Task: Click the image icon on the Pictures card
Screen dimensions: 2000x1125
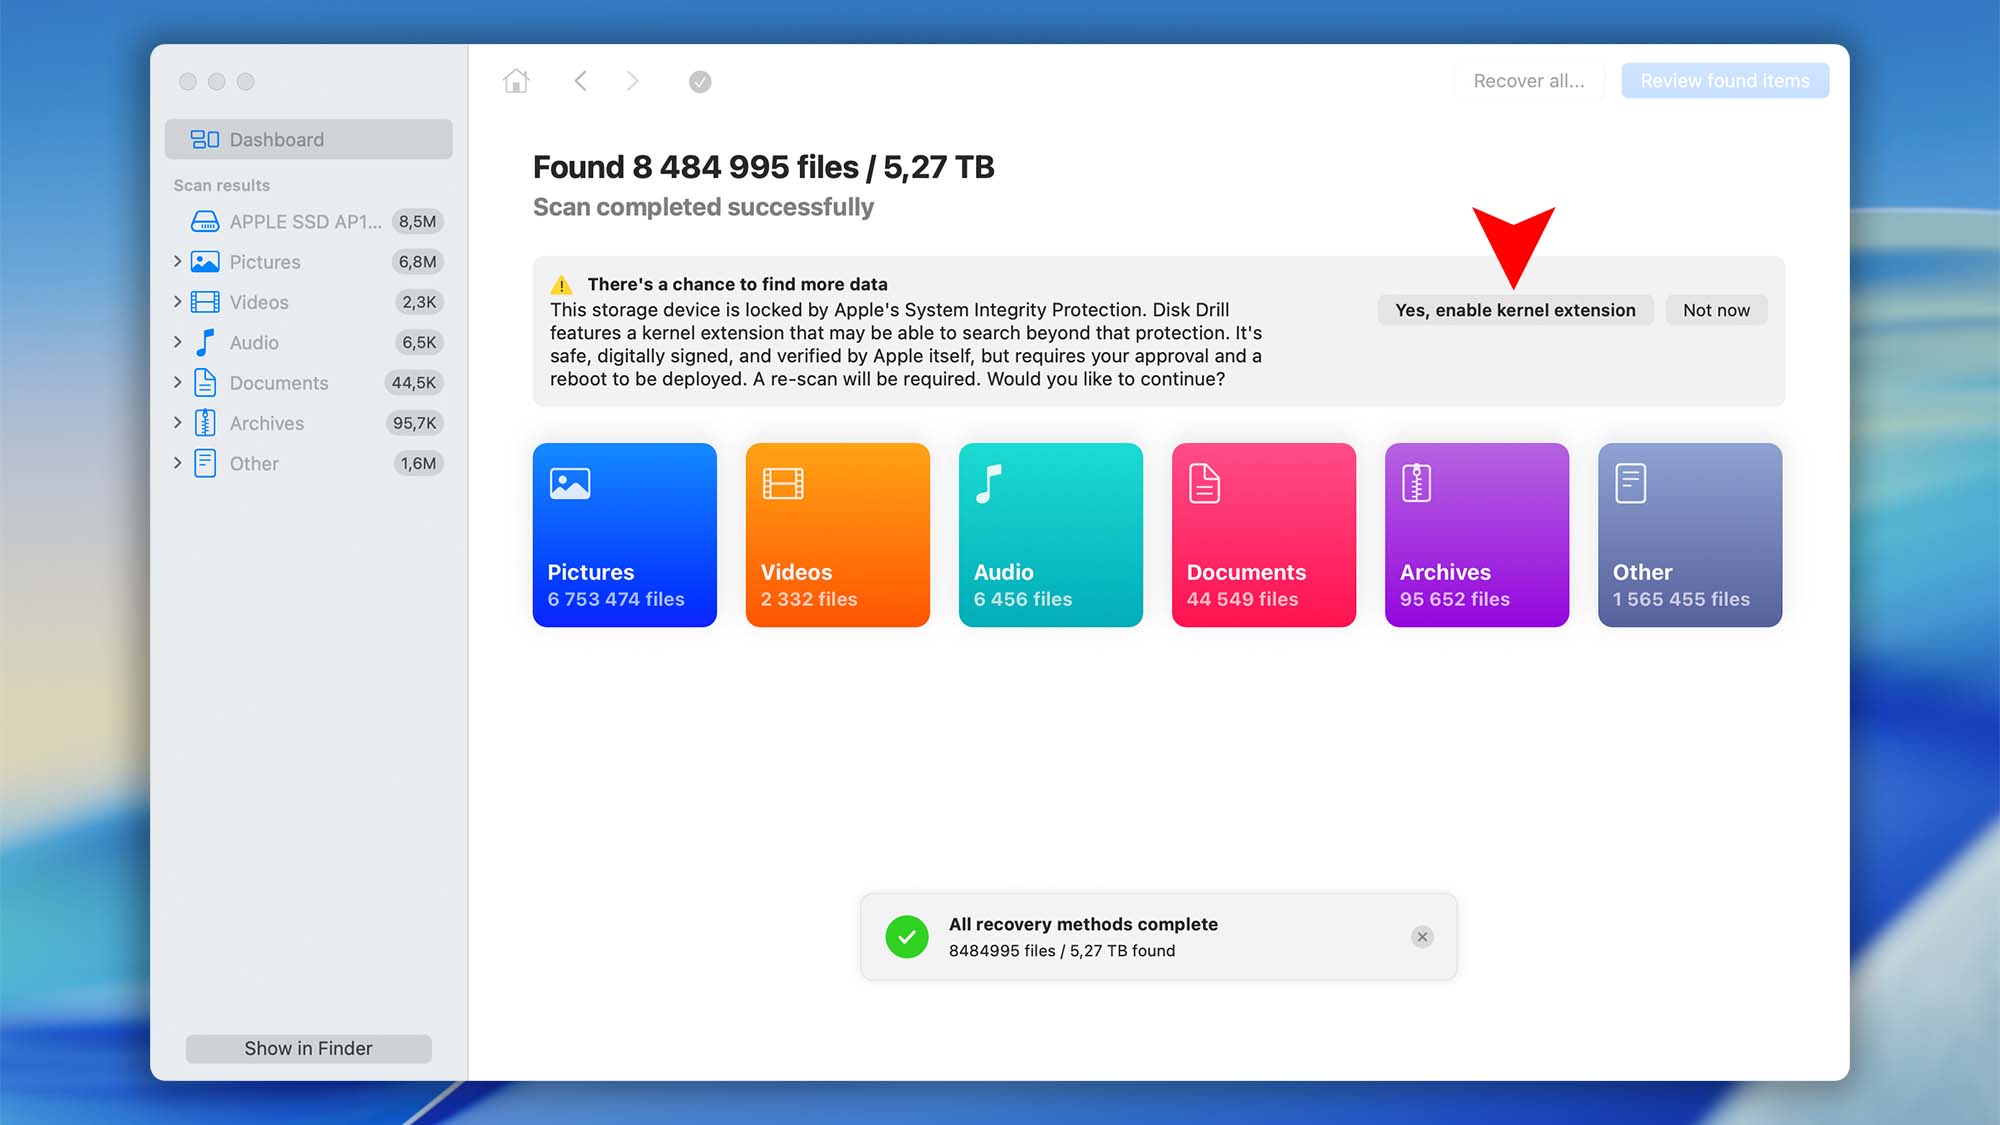Action: click(570, 484)
